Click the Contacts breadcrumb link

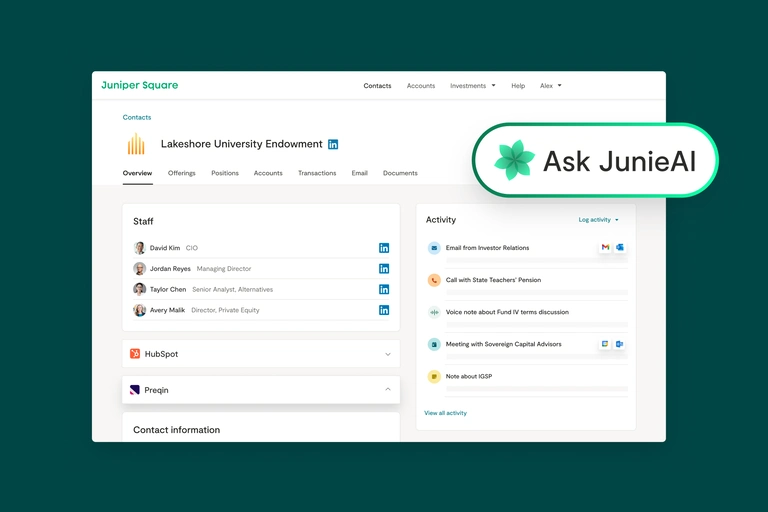[x=137, y=117]
